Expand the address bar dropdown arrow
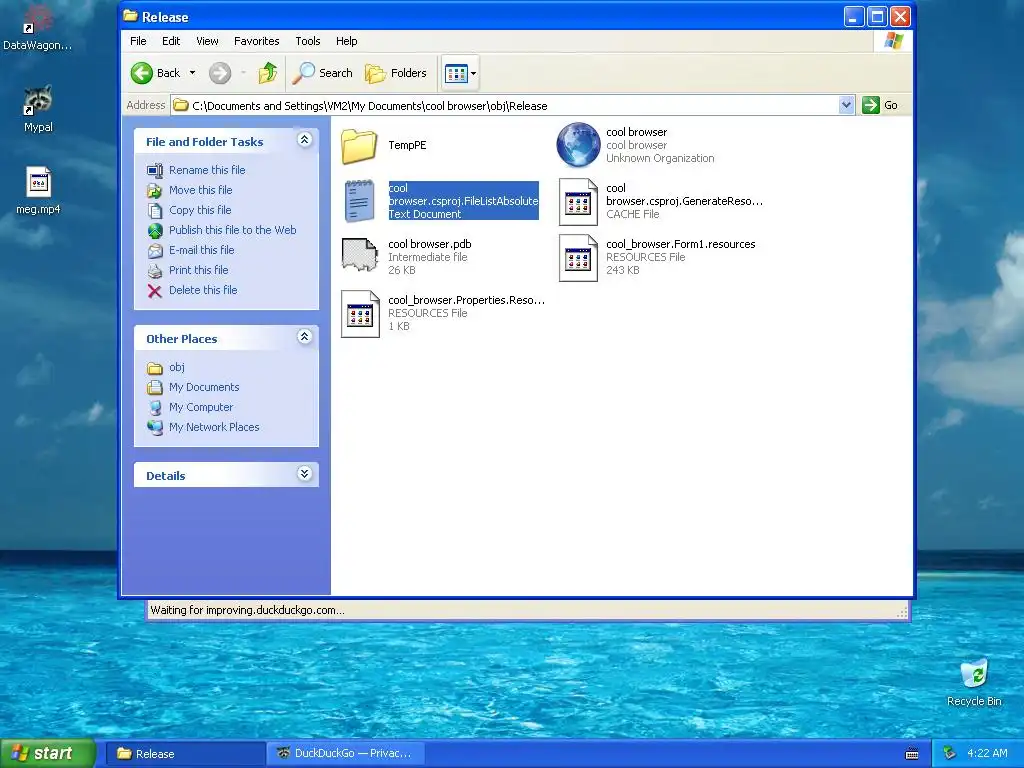1024x768 pixels. pos(846,105)
